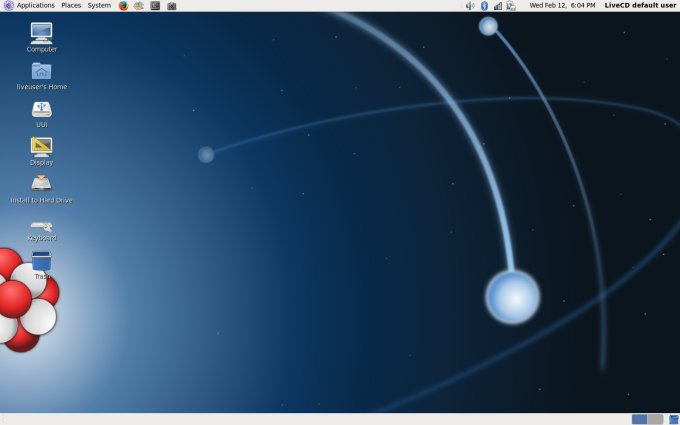Select the Keyboard desktop launcher

pos(42,231)
